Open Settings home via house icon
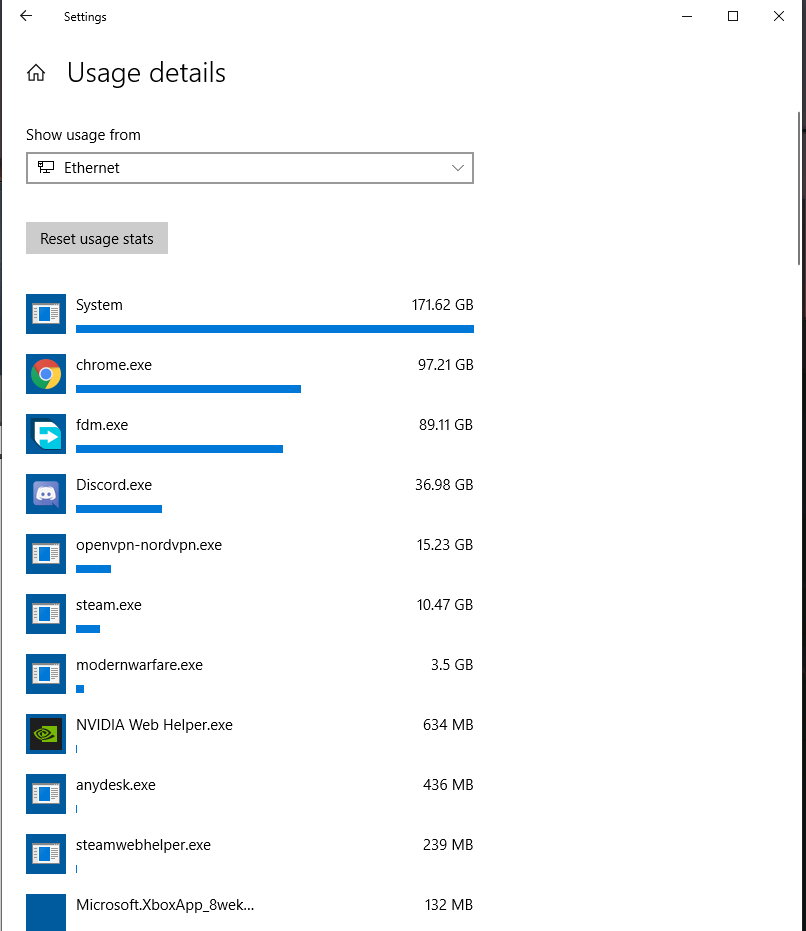Screen dimensions: 806x931 (x=36, y=72)
